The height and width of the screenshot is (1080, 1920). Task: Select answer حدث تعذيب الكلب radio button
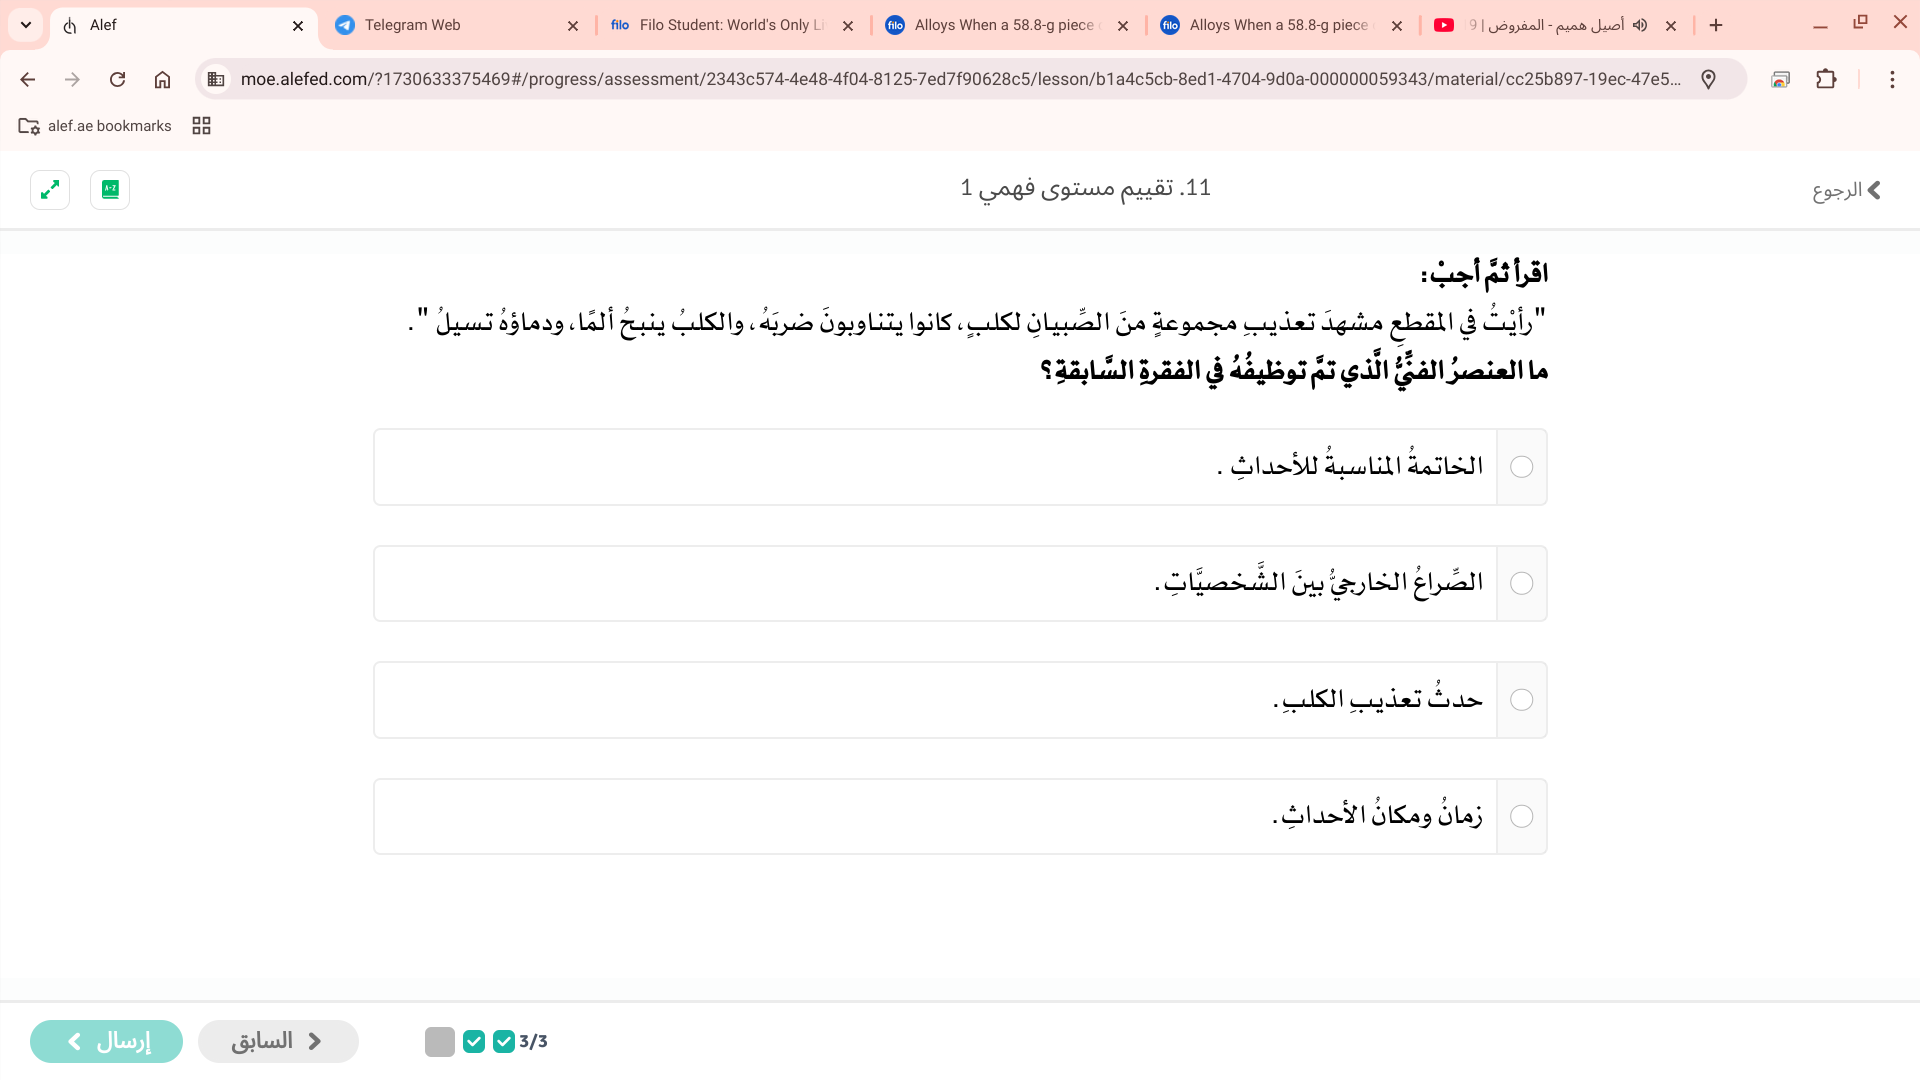pyautogui.click(x=1521, y=700)
